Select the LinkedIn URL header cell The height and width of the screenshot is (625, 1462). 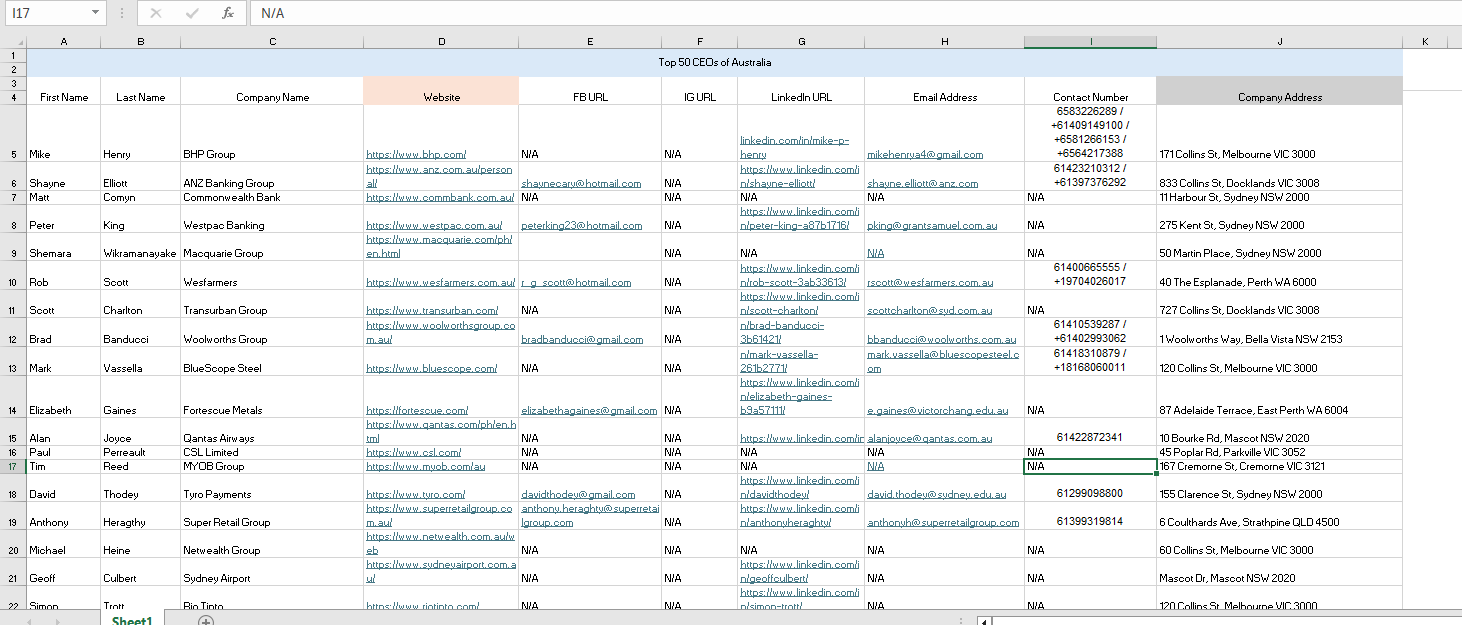801,97
